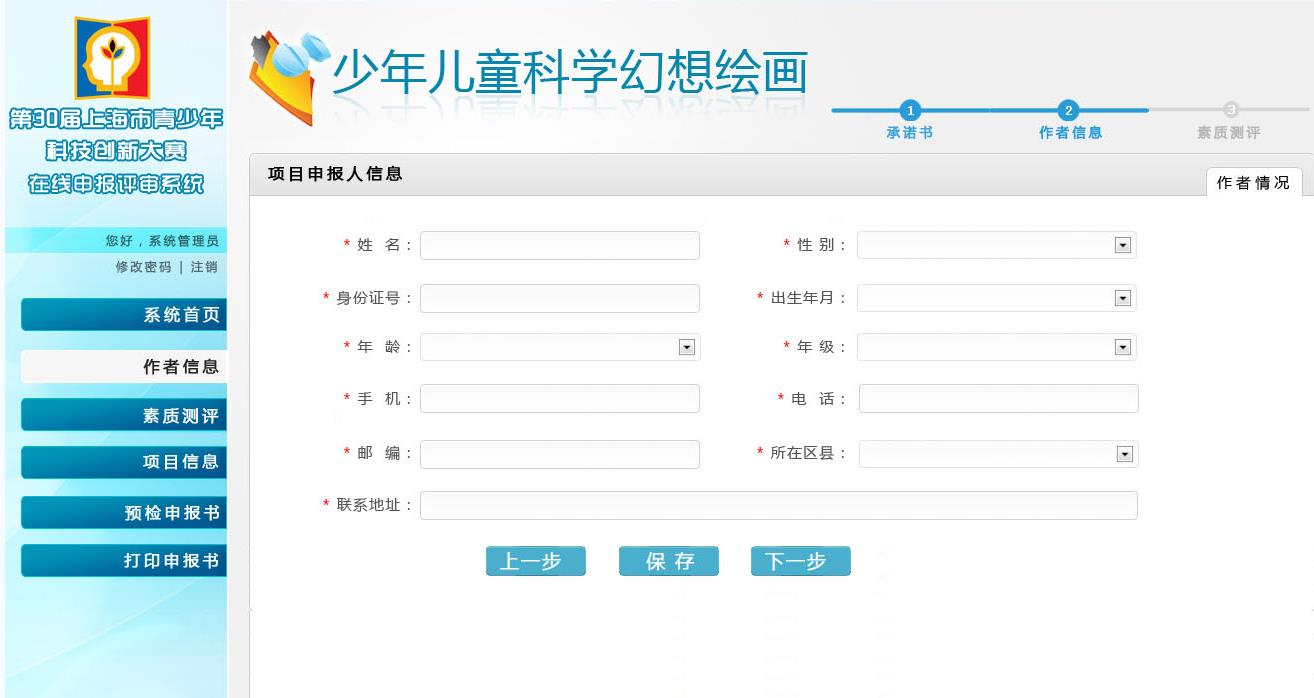Focus the 姓名 input field

point(559,246)
